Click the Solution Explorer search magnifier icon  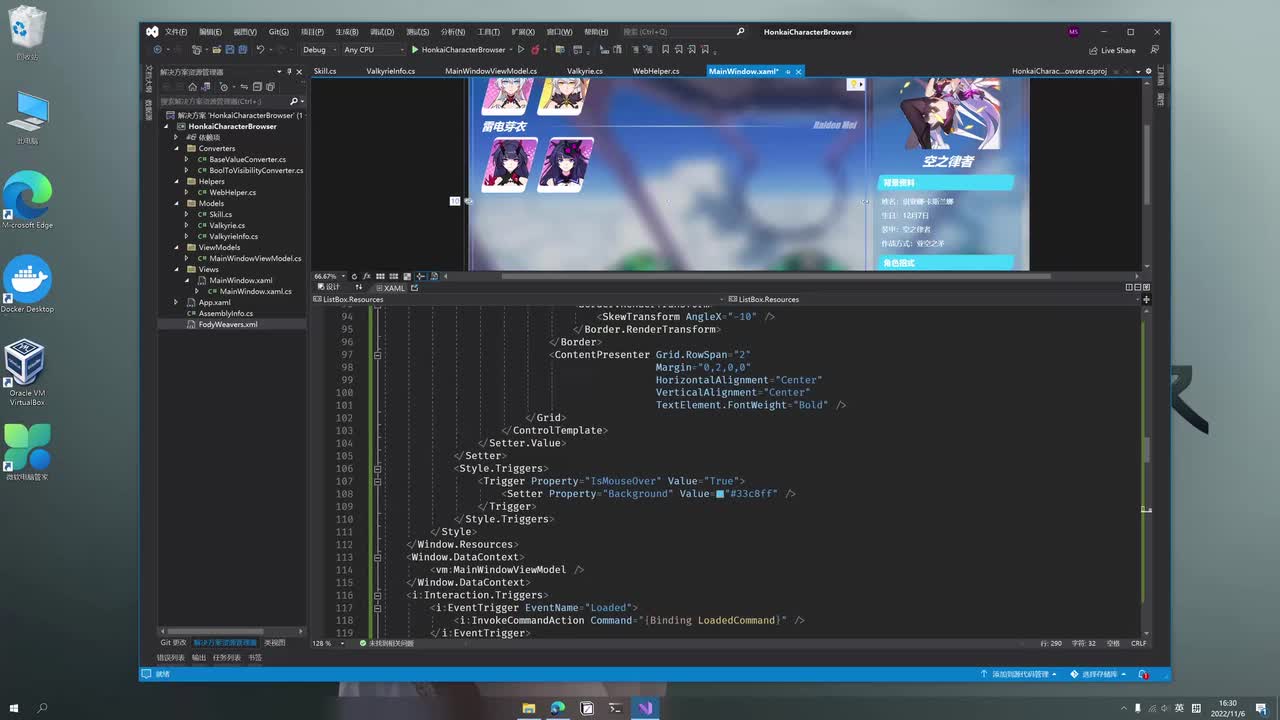coord(294,101)
